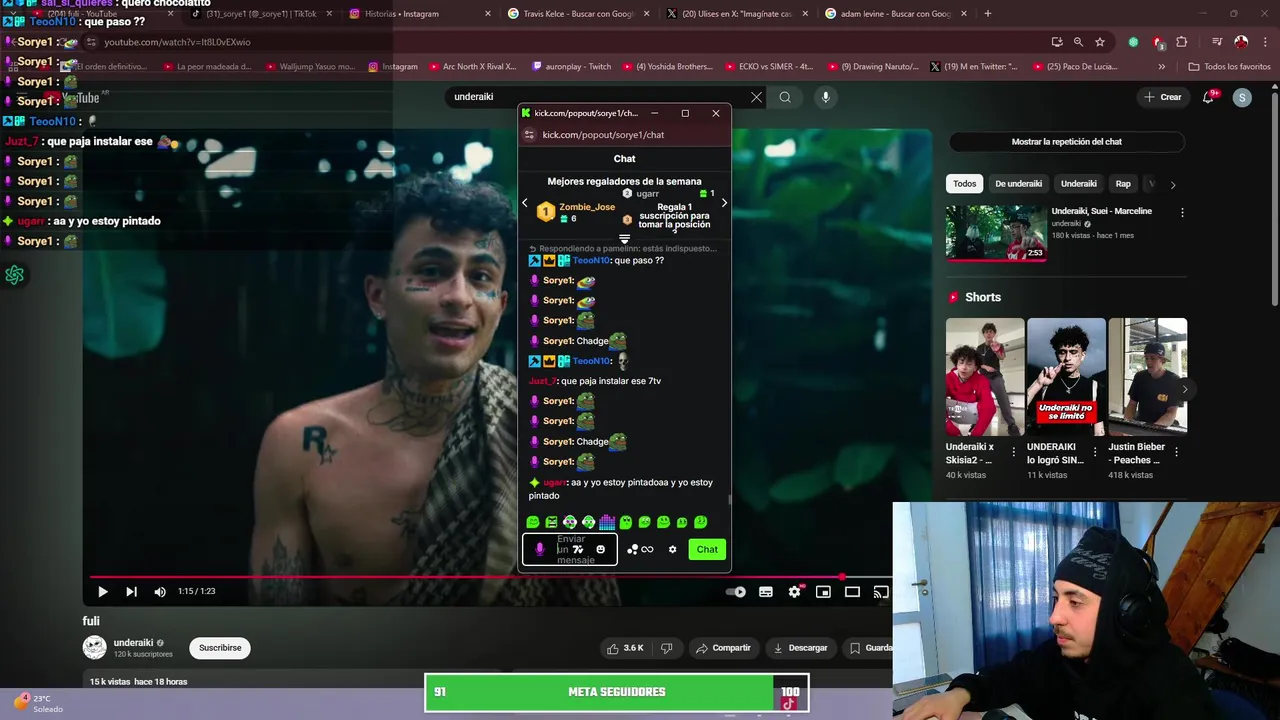Viewport: 1280px width, 720px height.
Task: Open YouTube notifications bell
Action: click(1208, 97)
